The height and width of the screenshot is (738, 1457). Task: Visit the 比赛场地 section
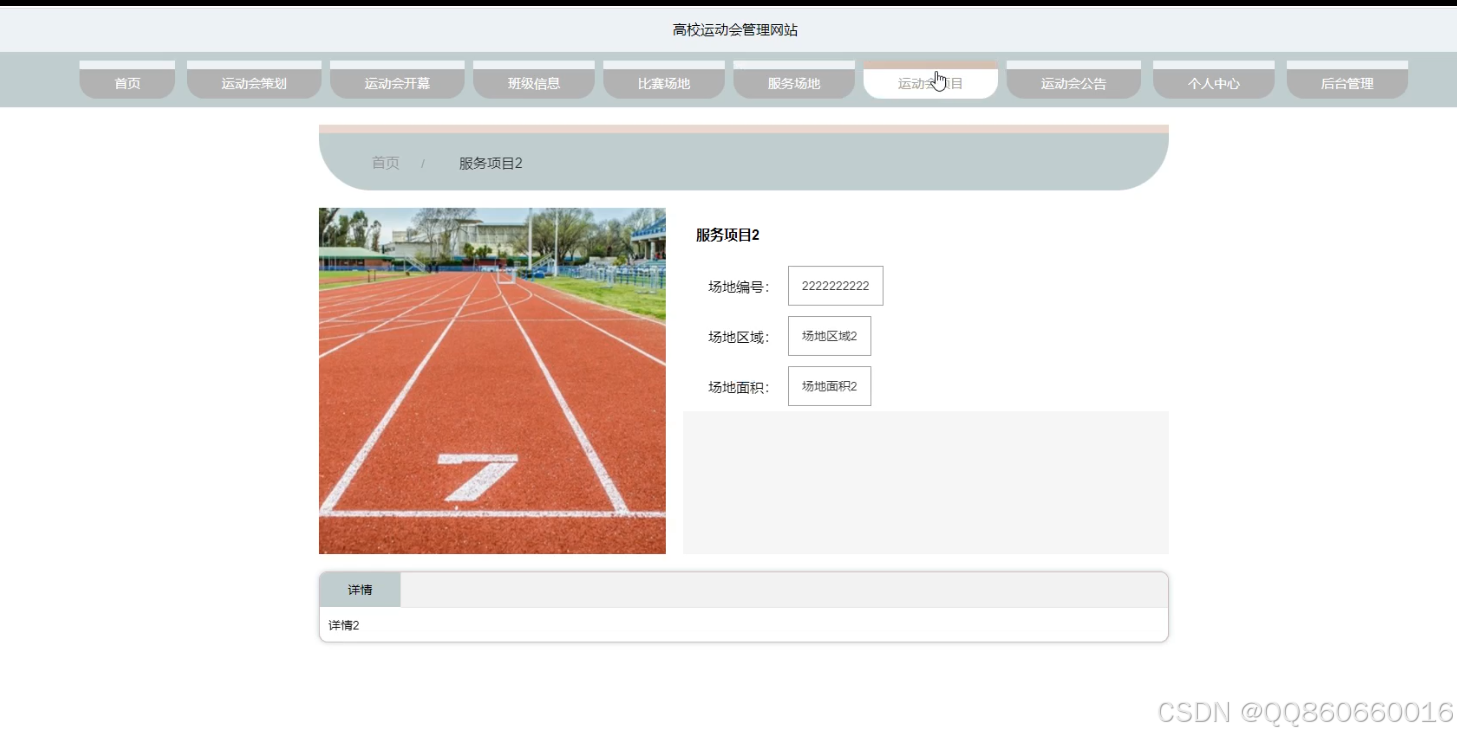pos(663,83)
